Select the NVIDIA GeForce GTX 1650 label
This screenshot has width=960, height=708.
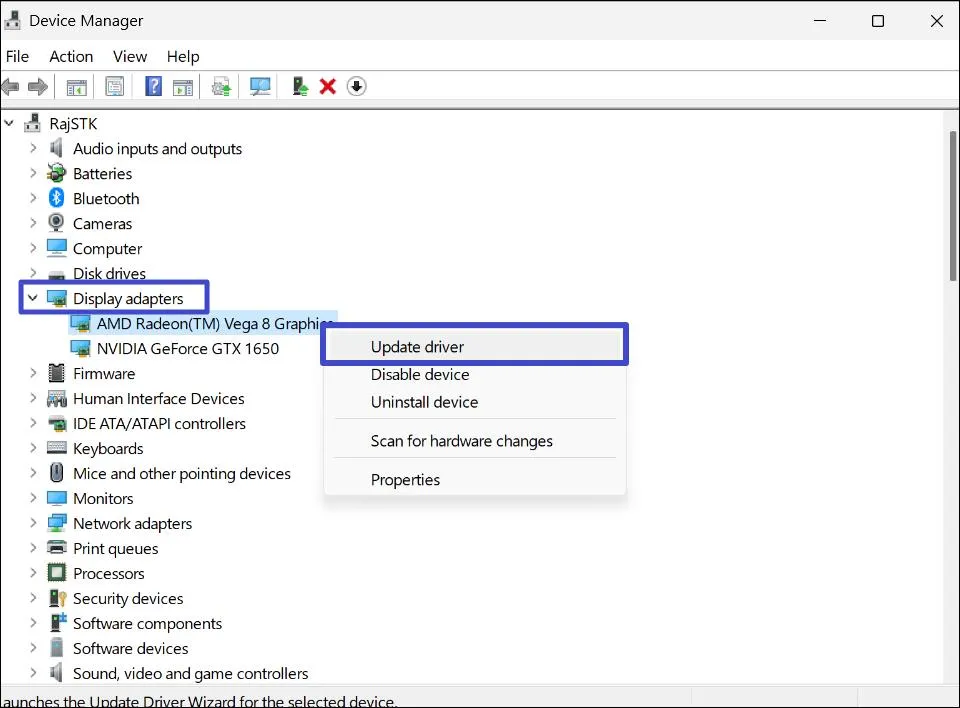pyautogui.click(x=187, y=348)
